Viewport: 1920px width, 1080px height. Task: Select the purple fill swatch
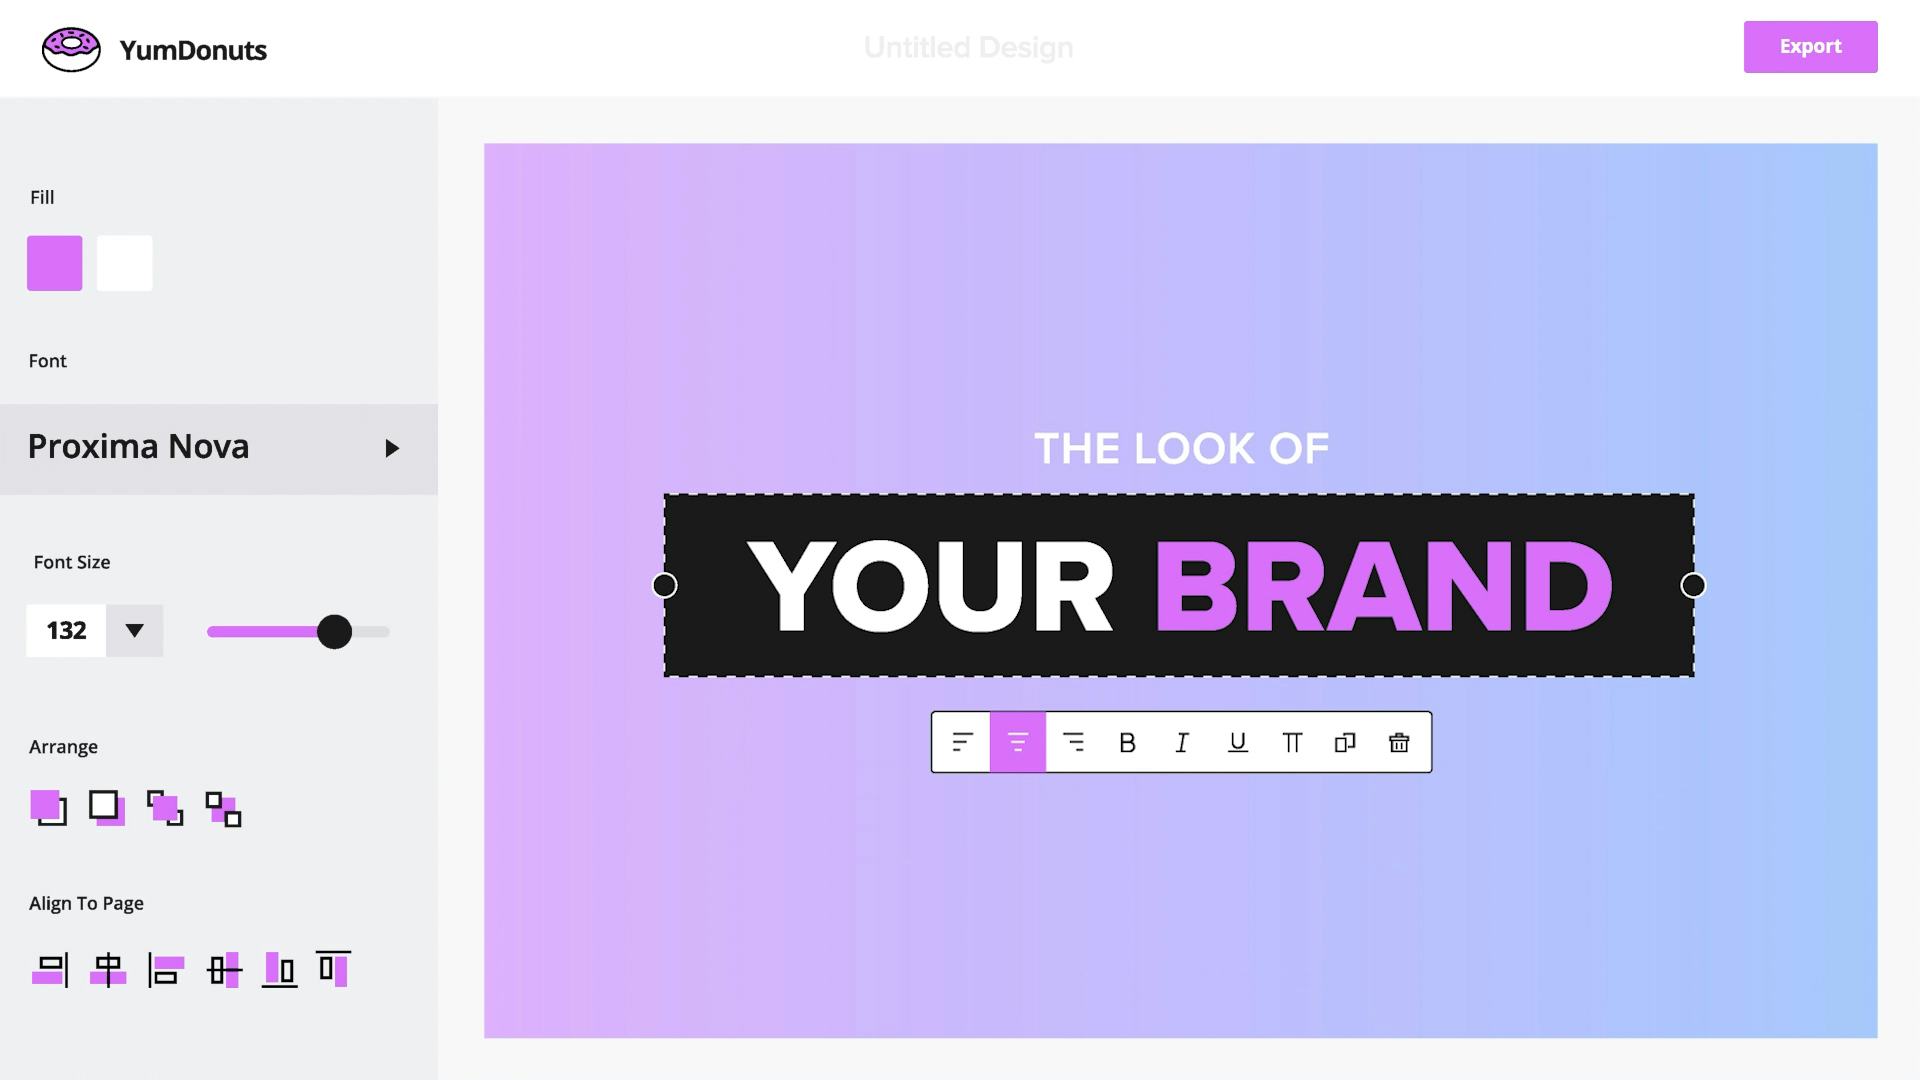55,263
